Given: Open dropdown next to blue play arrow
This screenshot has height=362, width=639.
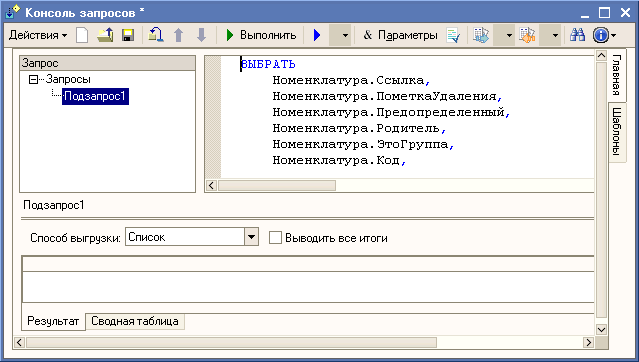Looking at the screenshot, I should (345, 35).
